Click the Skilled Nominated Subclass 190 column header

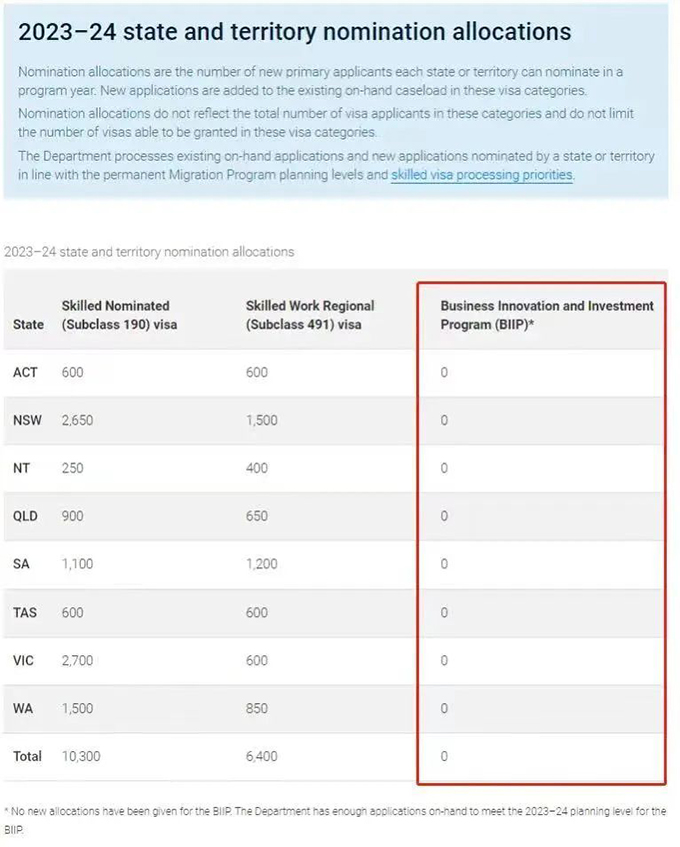click(x=119, y=315)
